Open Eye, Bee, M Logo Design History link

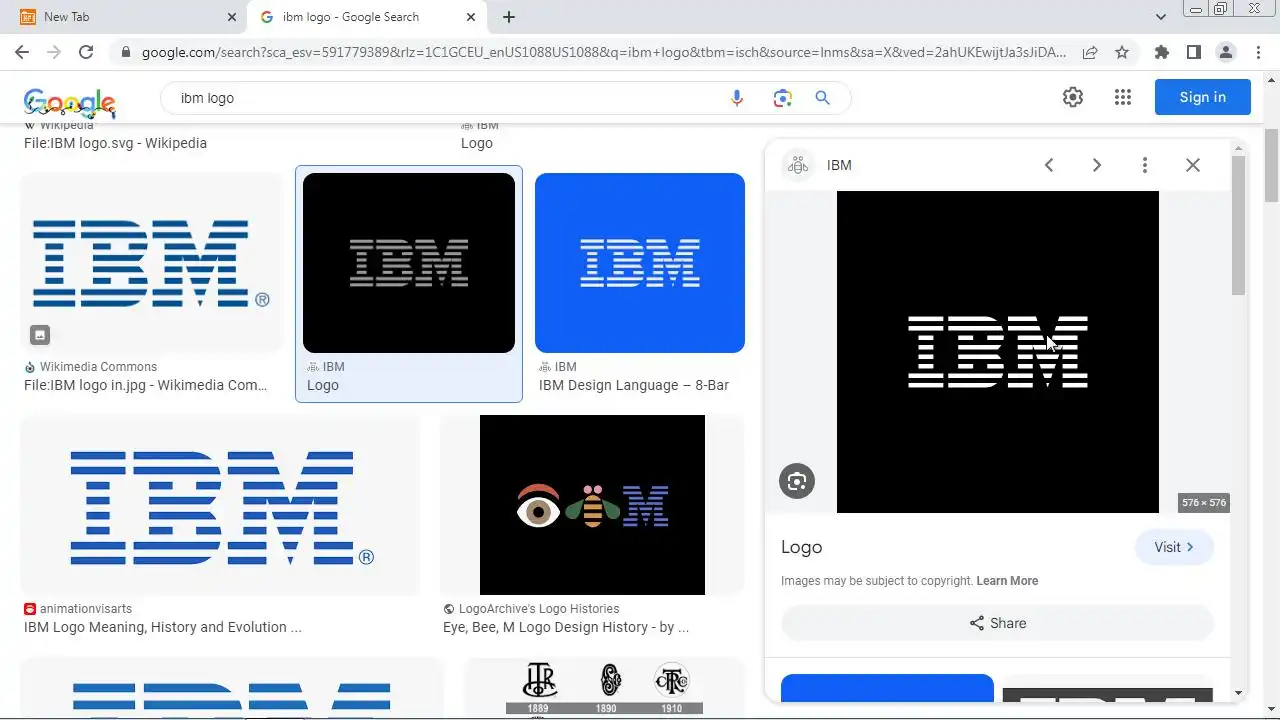pyautogui.click(x=566, y=627)
